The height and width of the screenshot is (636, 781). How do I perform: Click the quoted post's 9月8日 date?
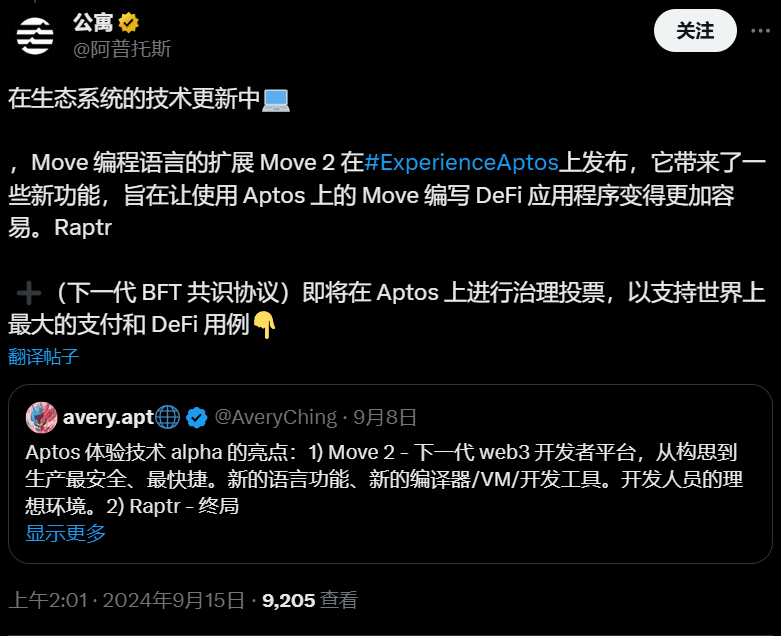click(x=385, y=417)
